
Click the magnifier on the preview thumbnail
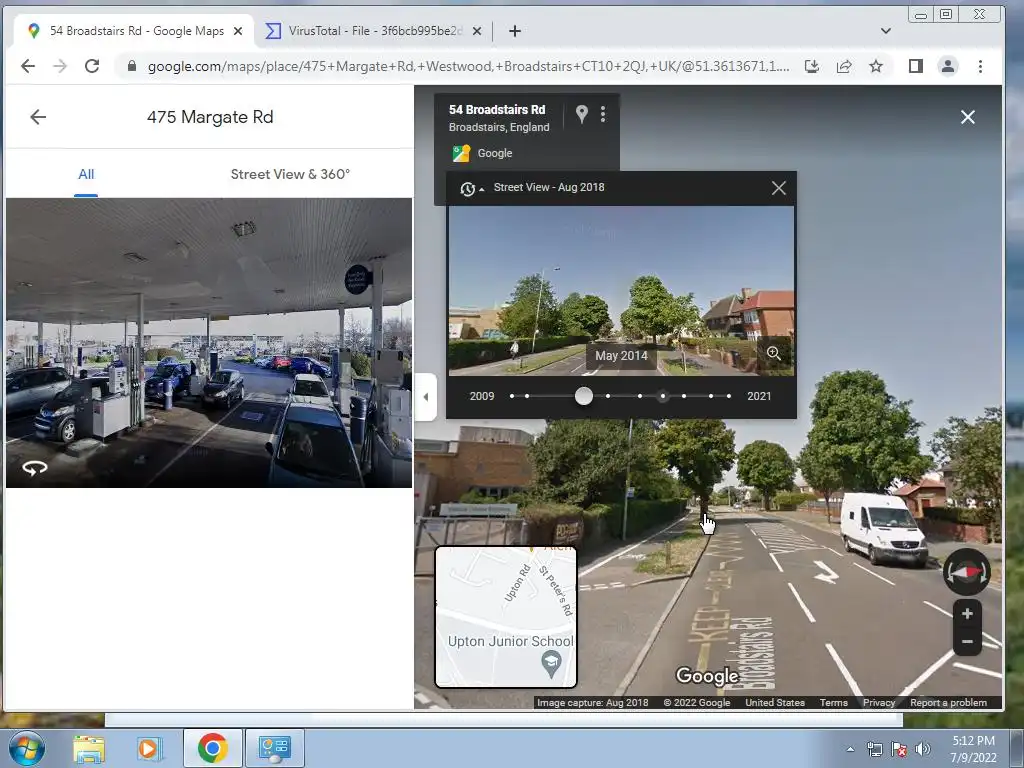pyautogui.click(x=774, y=353)
